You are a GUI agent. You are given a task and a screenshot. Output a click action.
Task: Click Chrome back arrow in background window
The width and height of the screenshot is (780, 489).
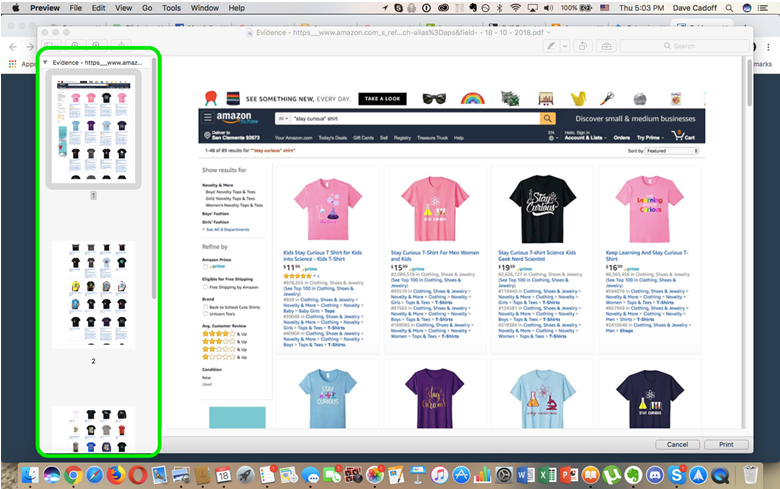pos(13,47)
